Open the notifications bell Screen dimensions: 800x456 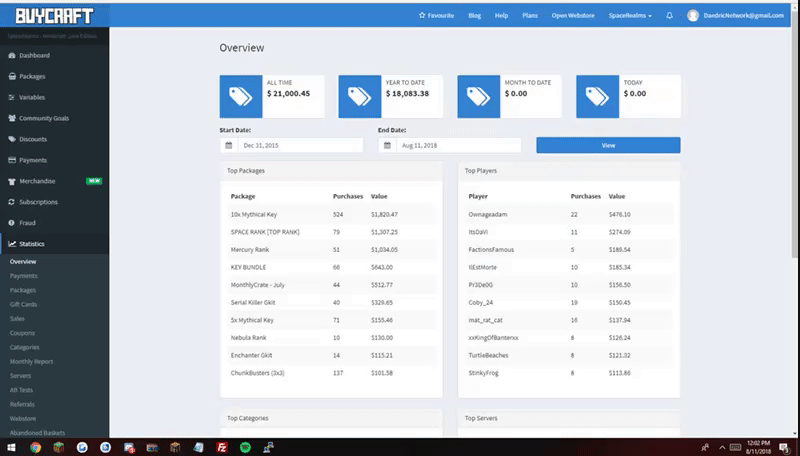669,15
